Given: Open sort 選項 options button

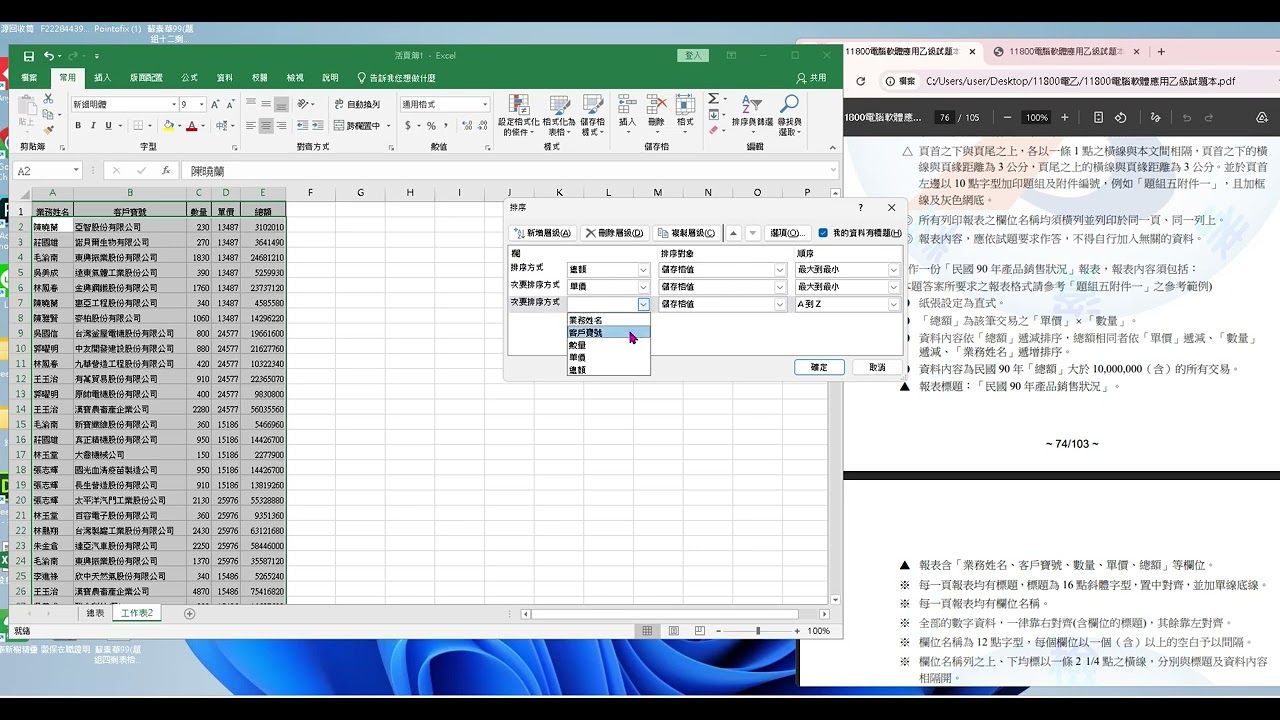Looking at the screenshot, I should tap(787, 233).
